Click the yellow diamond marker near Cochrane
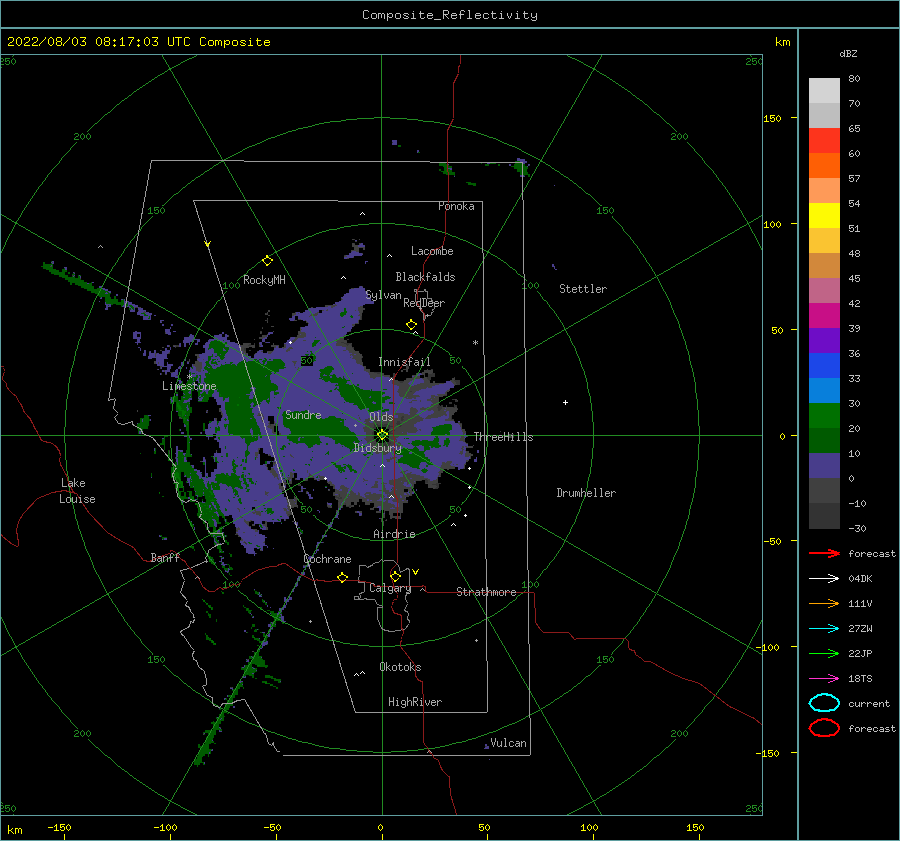The width and height of the screenshot is (900, 841). coord(343,577)
